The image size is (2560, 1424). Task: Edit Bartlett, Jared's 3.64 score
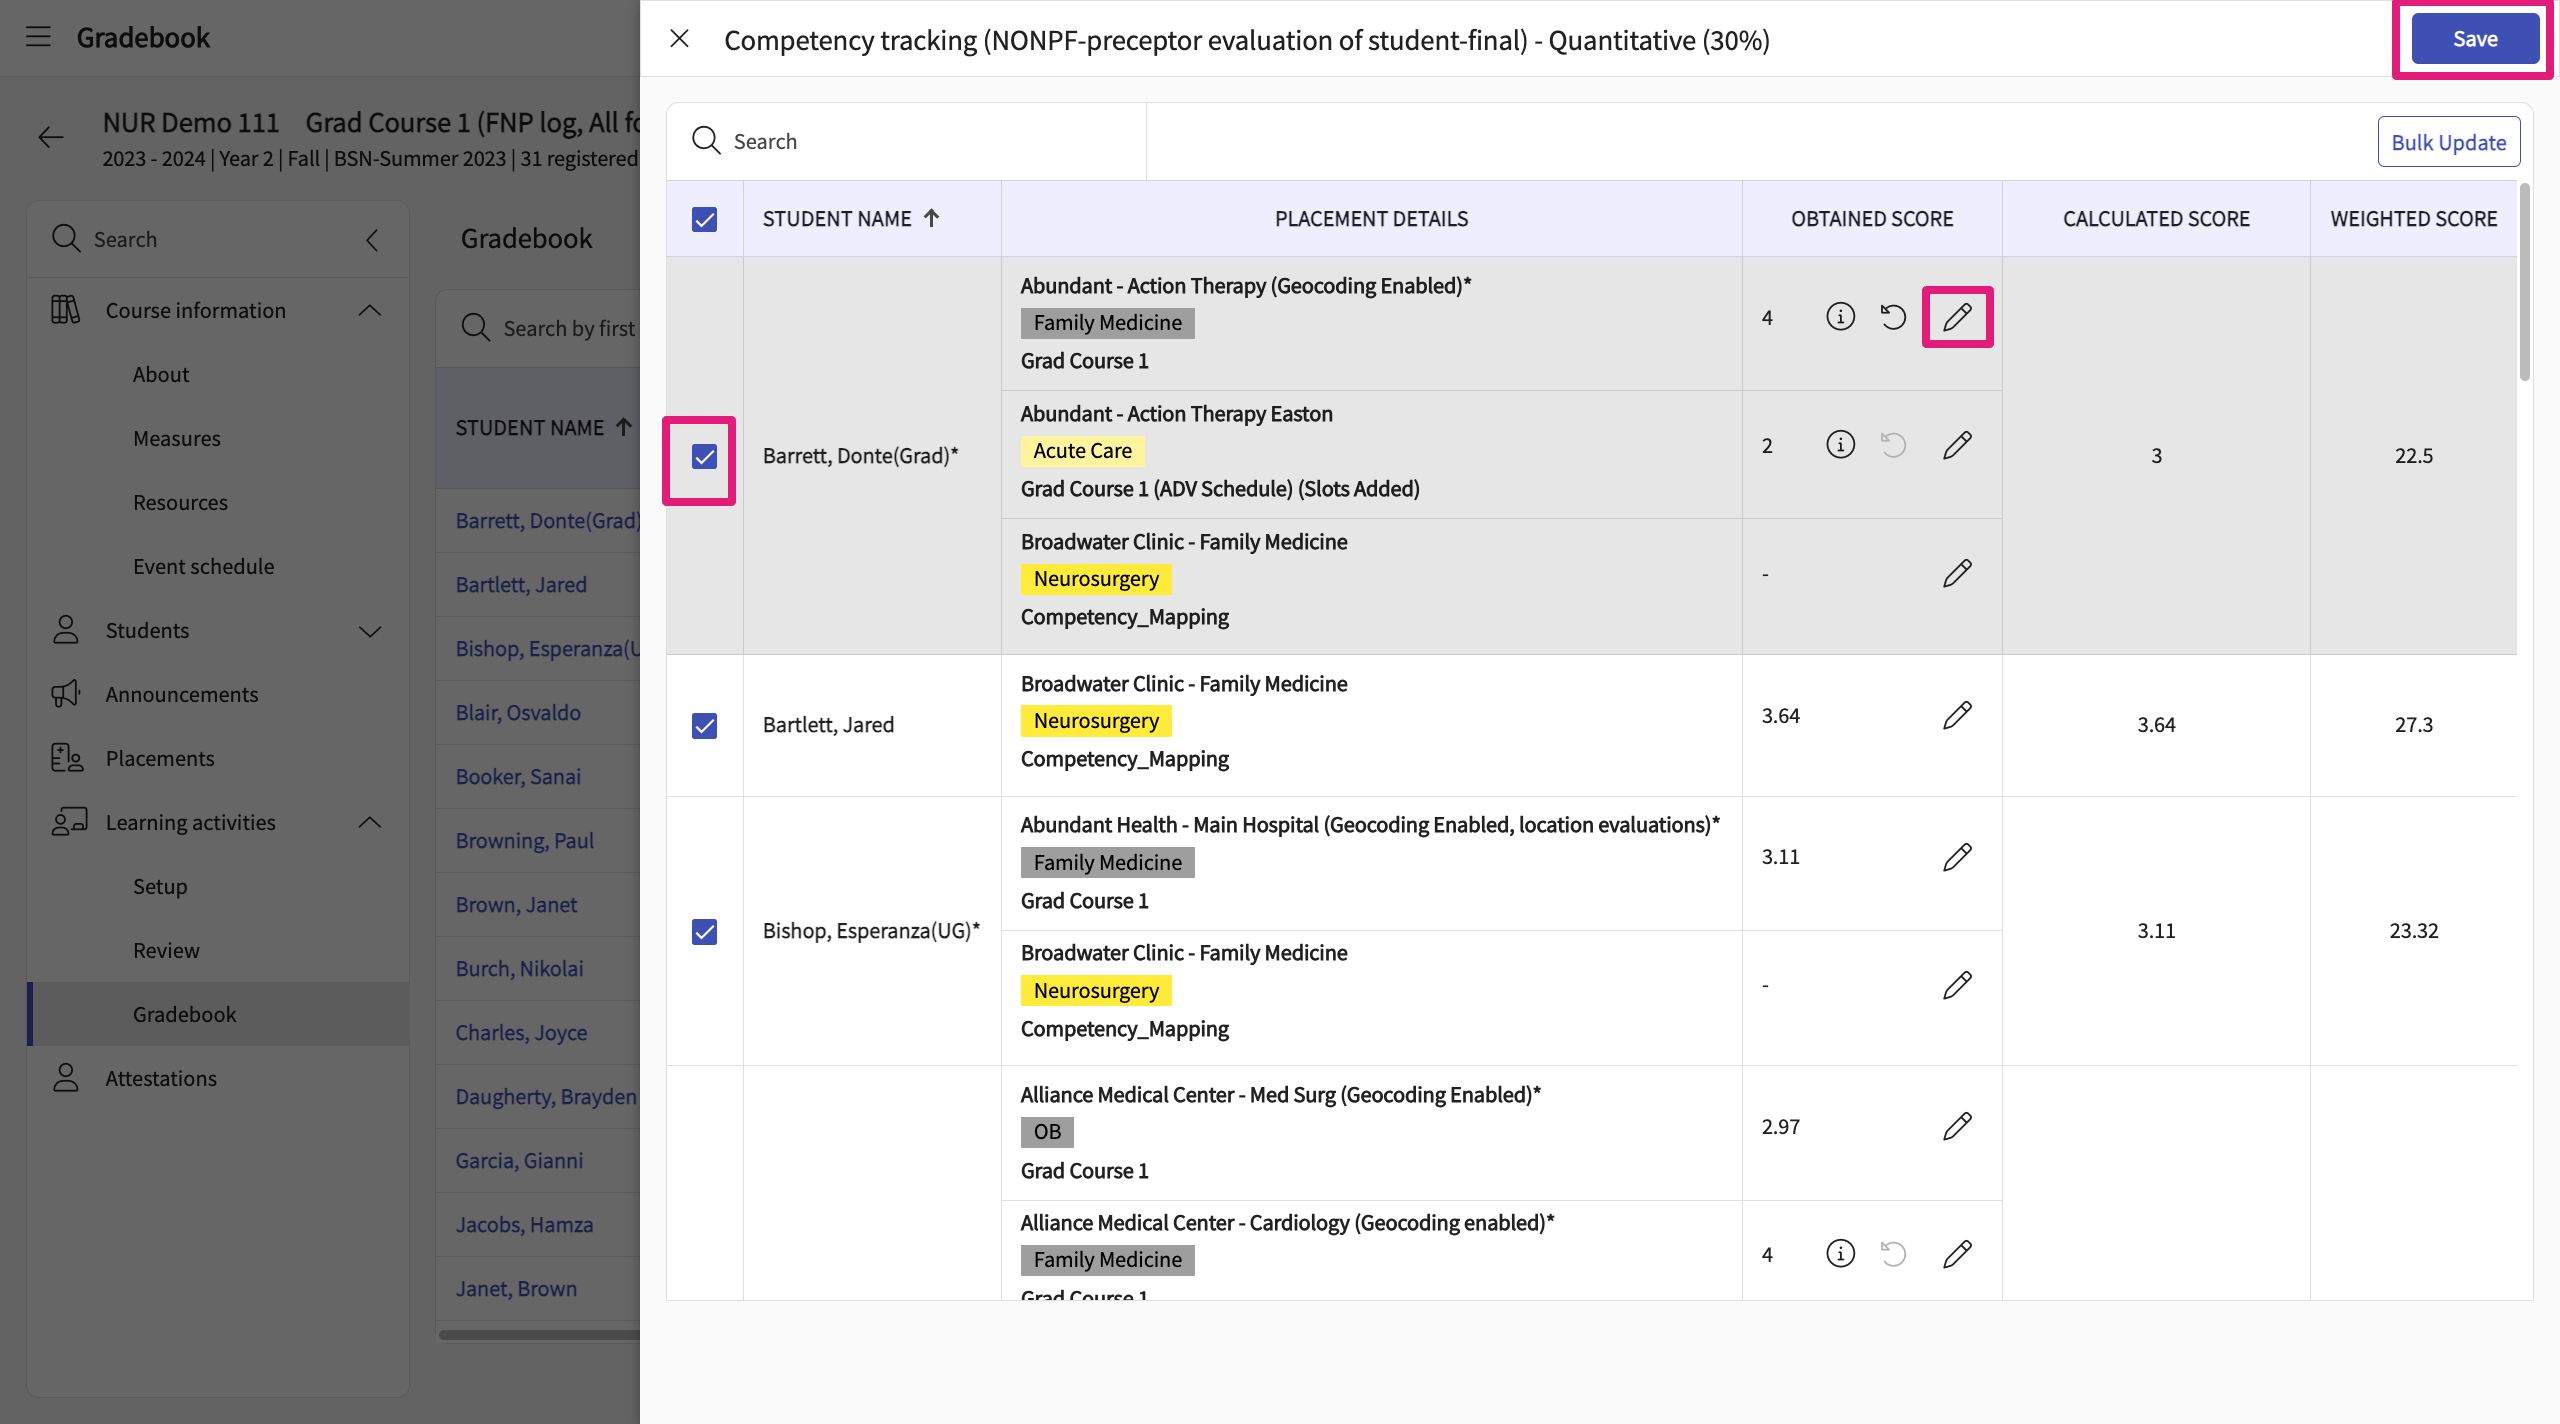pos(1957,715)
